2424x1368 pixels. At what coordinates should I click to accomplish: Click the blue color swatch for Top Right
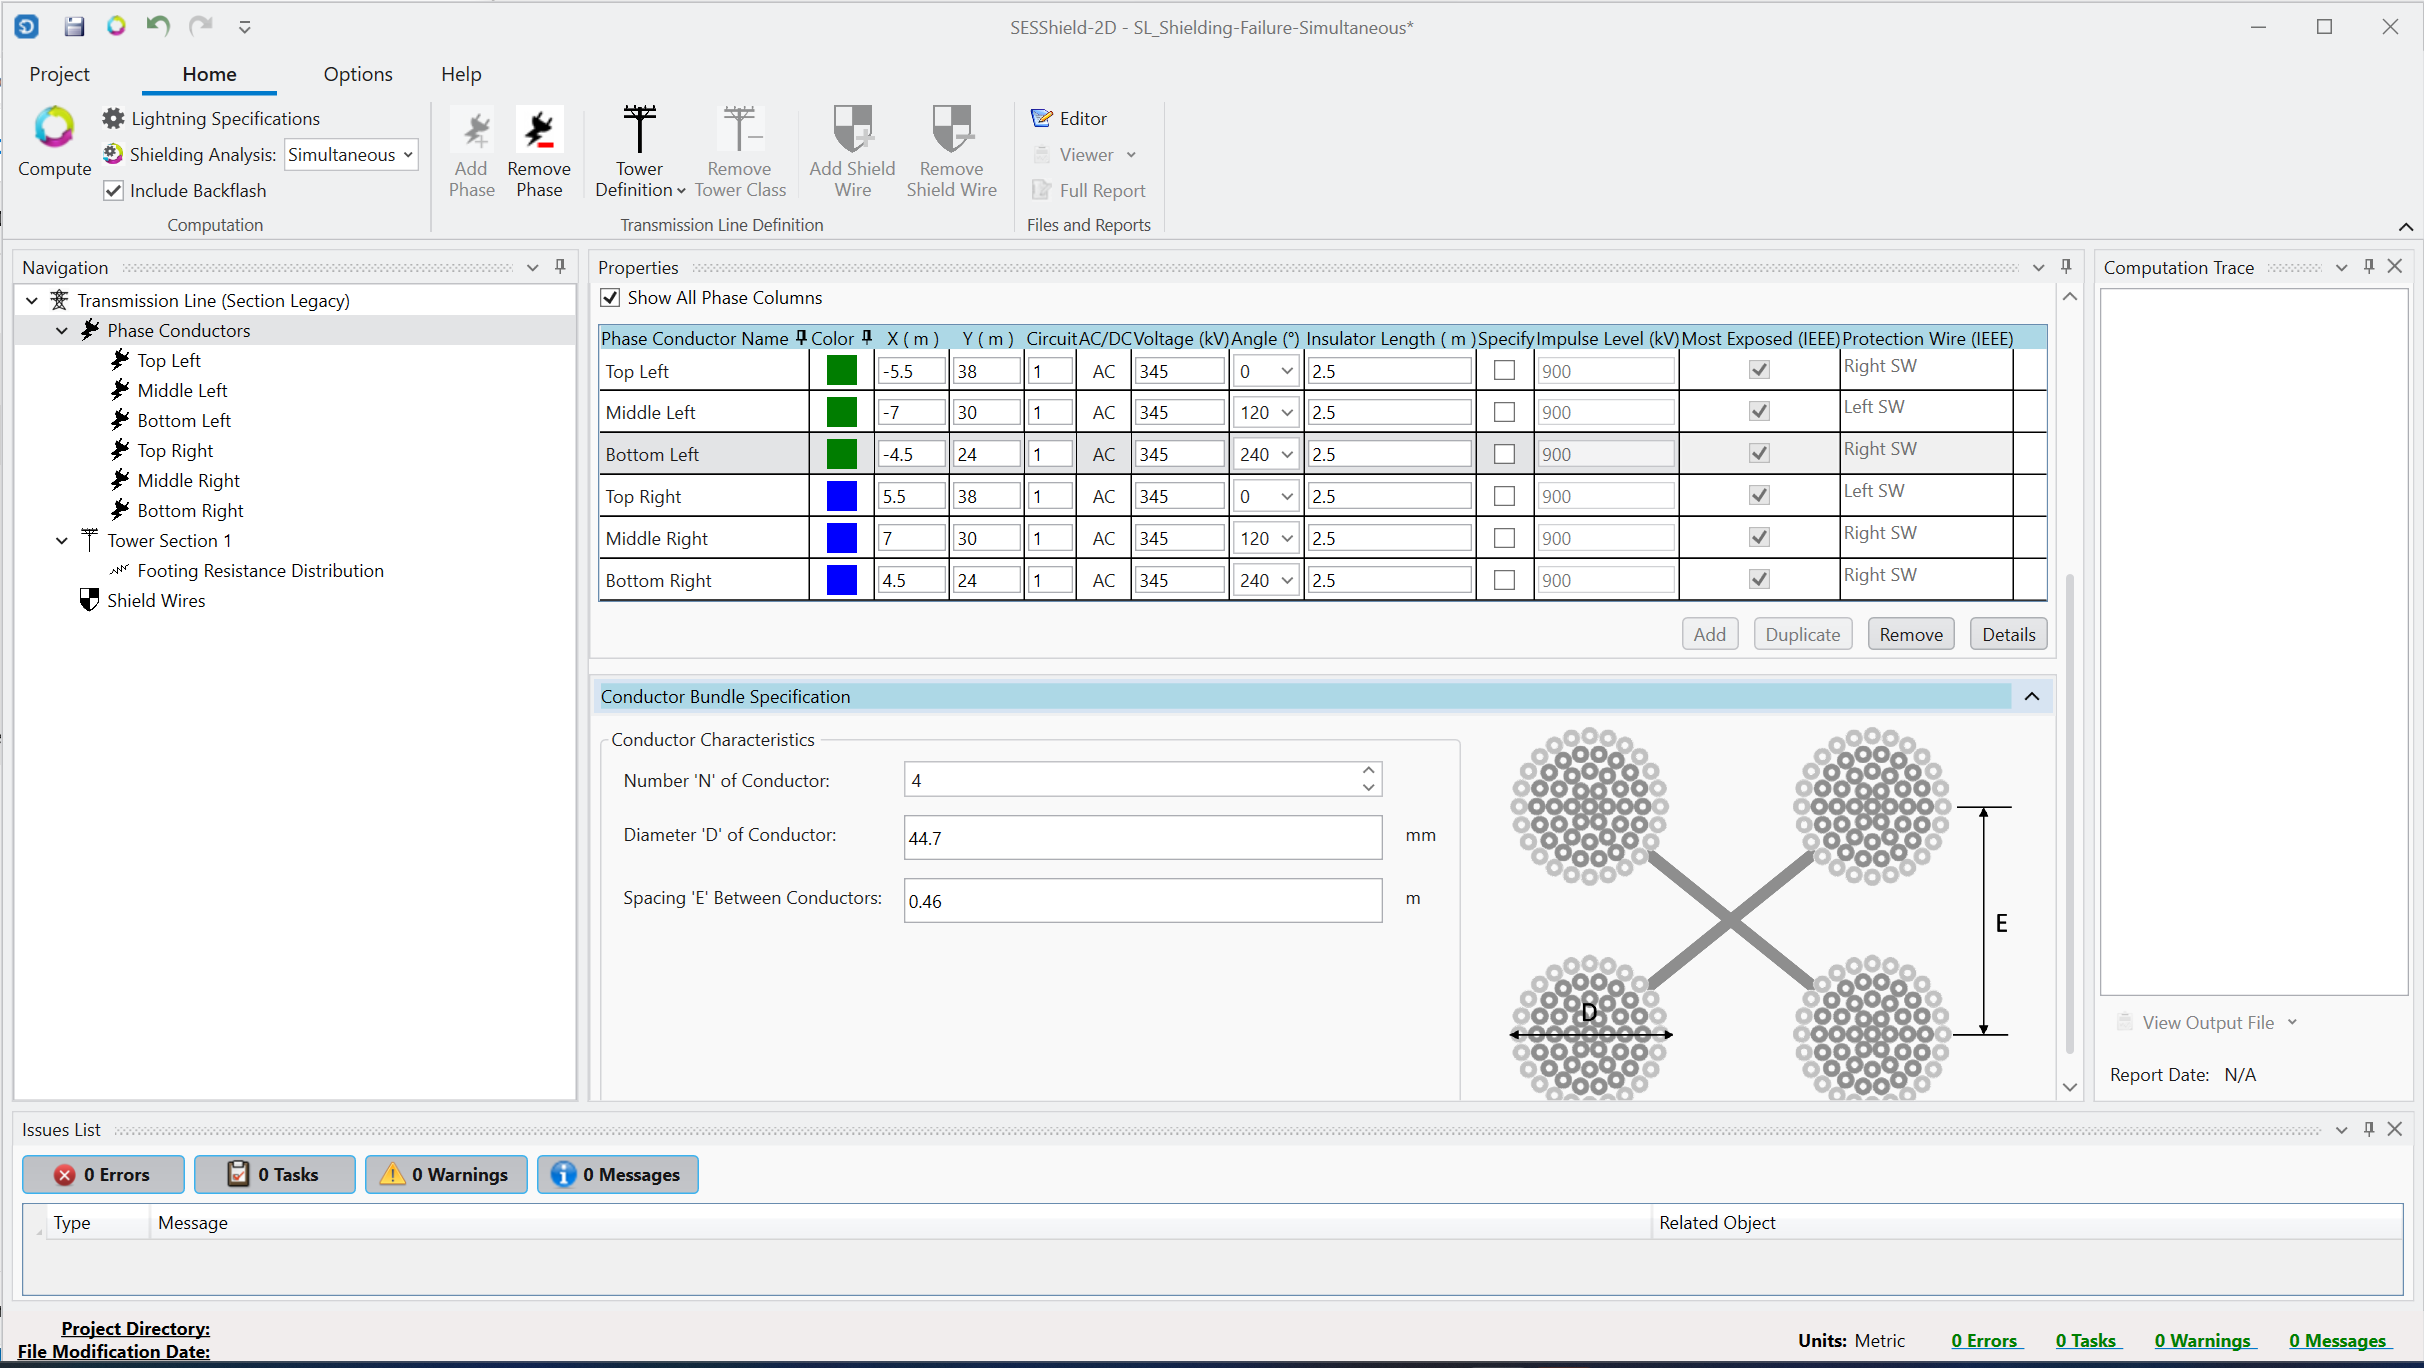click(841, 496)
